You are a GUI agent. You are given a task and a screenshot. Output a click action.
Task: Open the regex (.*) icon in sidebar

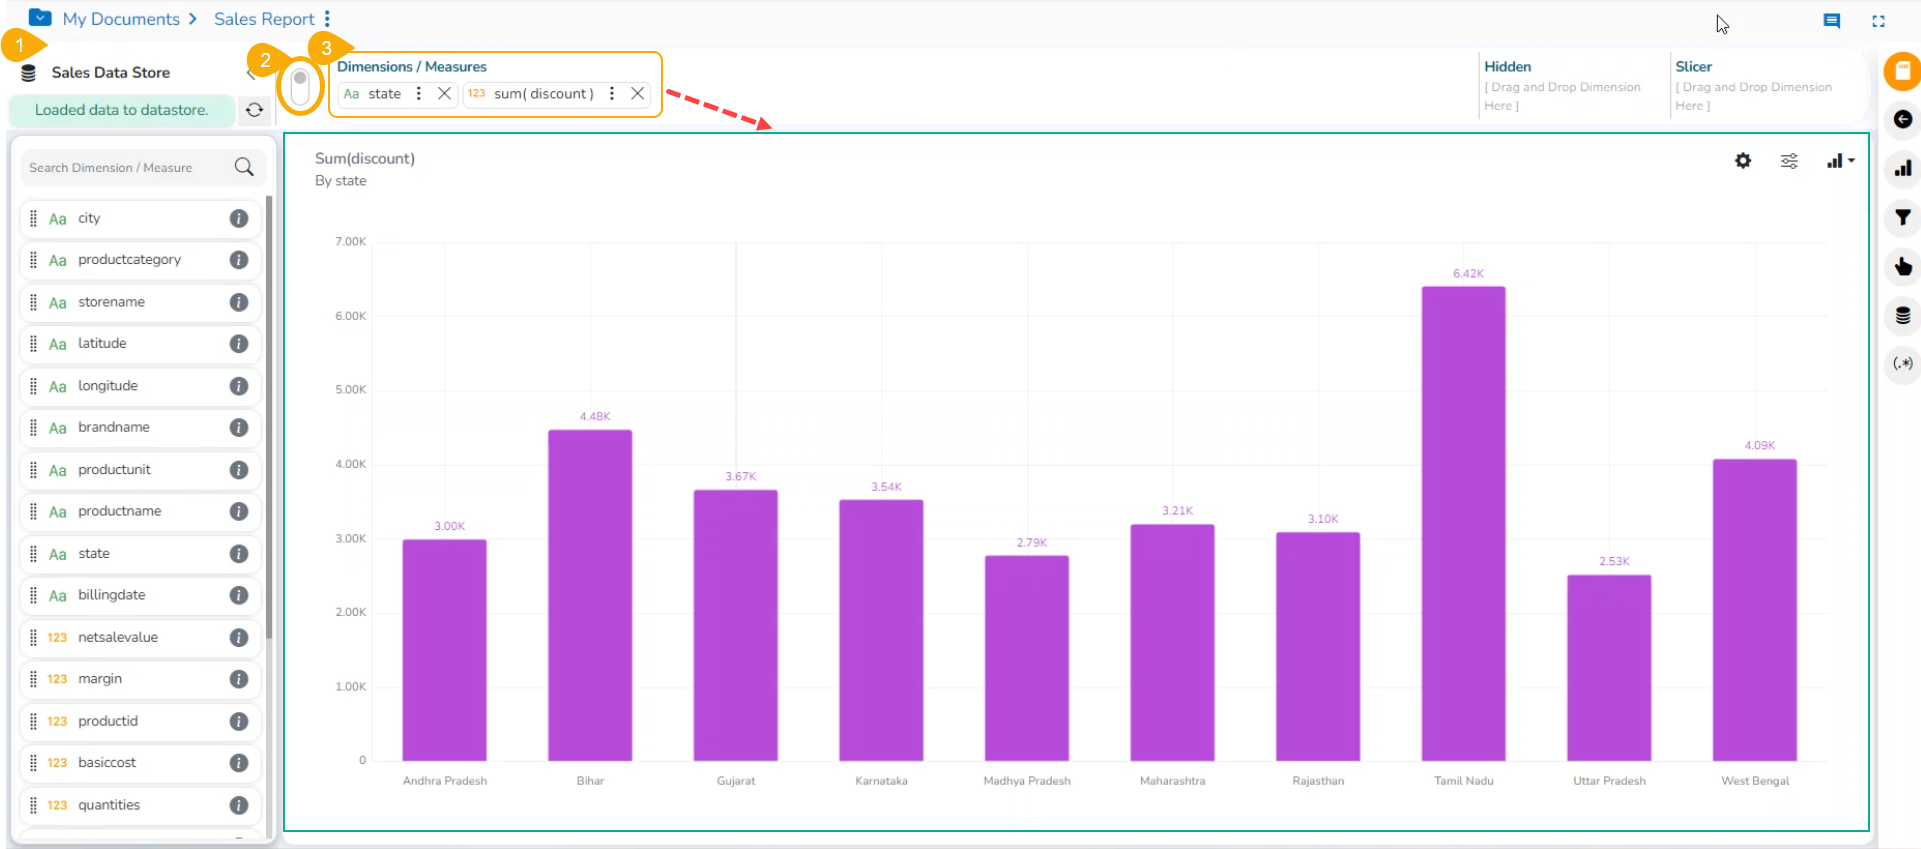[1902, 363]
